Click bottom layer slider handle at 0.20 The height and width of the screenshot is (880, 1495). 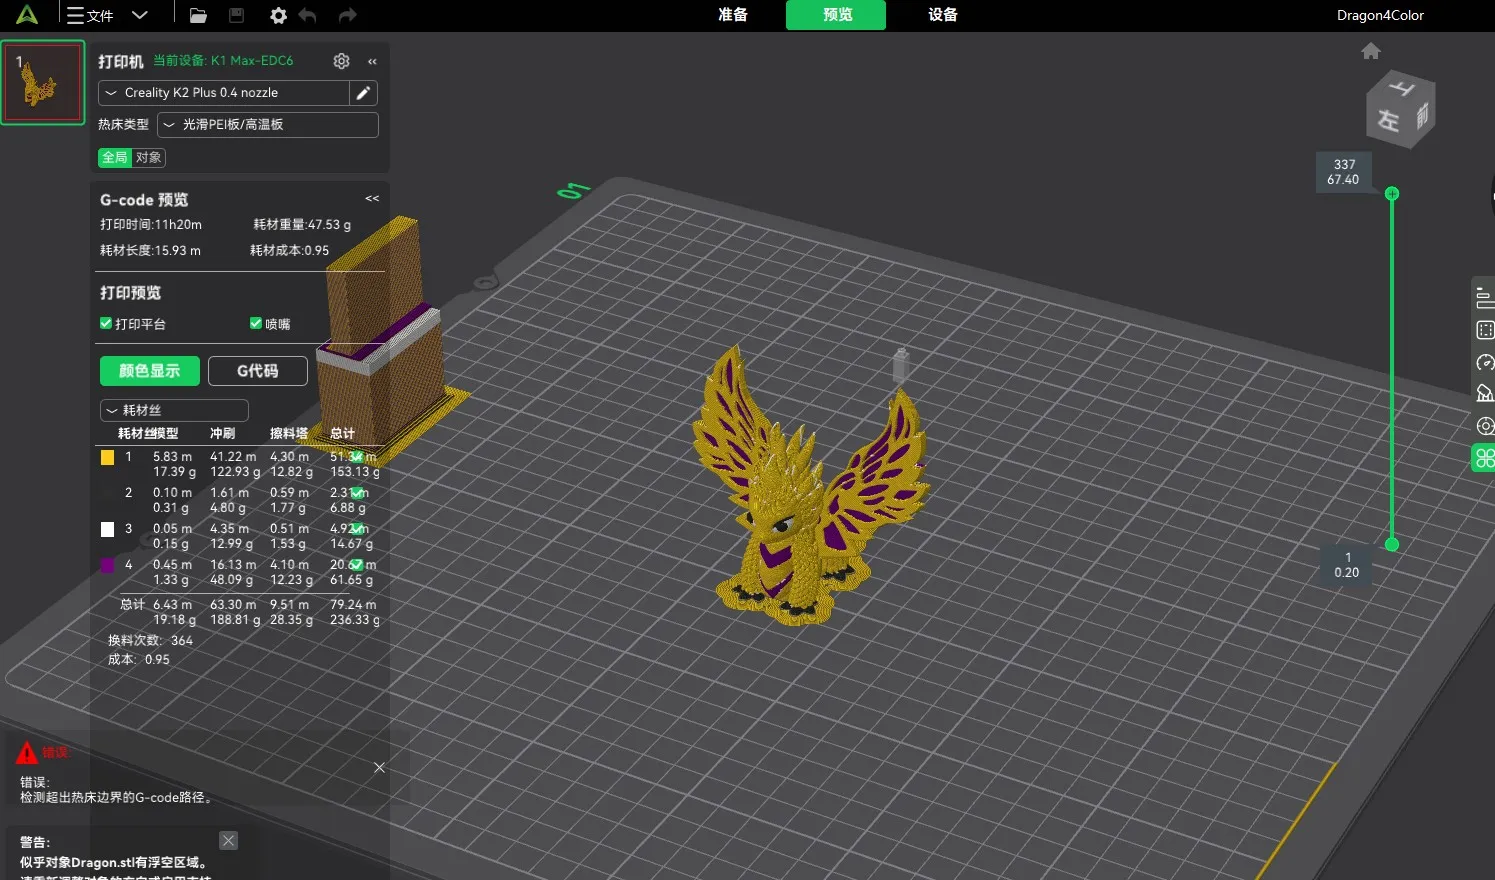pyautogui.click(x=1392, y=544)
